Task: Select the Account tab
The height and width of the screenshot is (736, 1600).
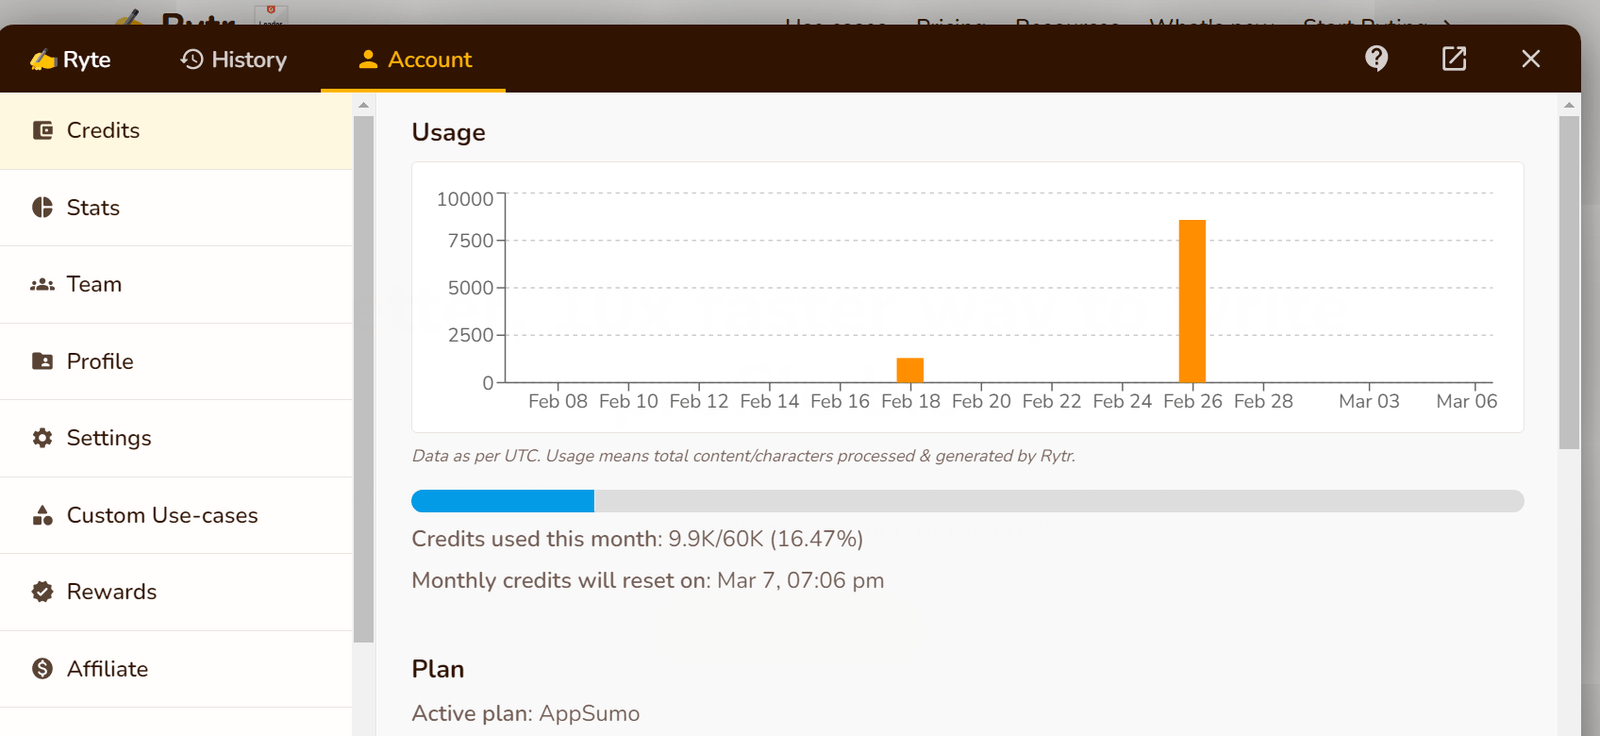Action: click(x=413, y=59)
